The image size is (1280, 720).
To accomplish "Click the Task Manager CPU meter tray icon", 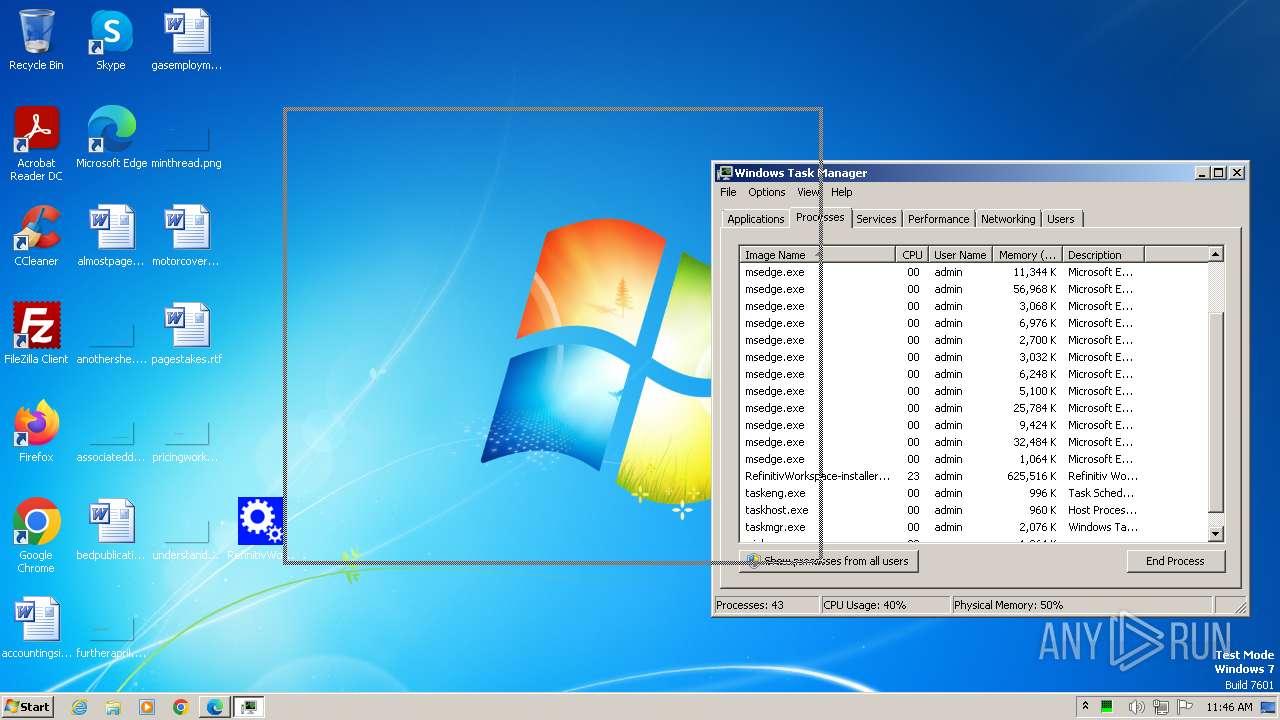I will tap(1107, 707).
